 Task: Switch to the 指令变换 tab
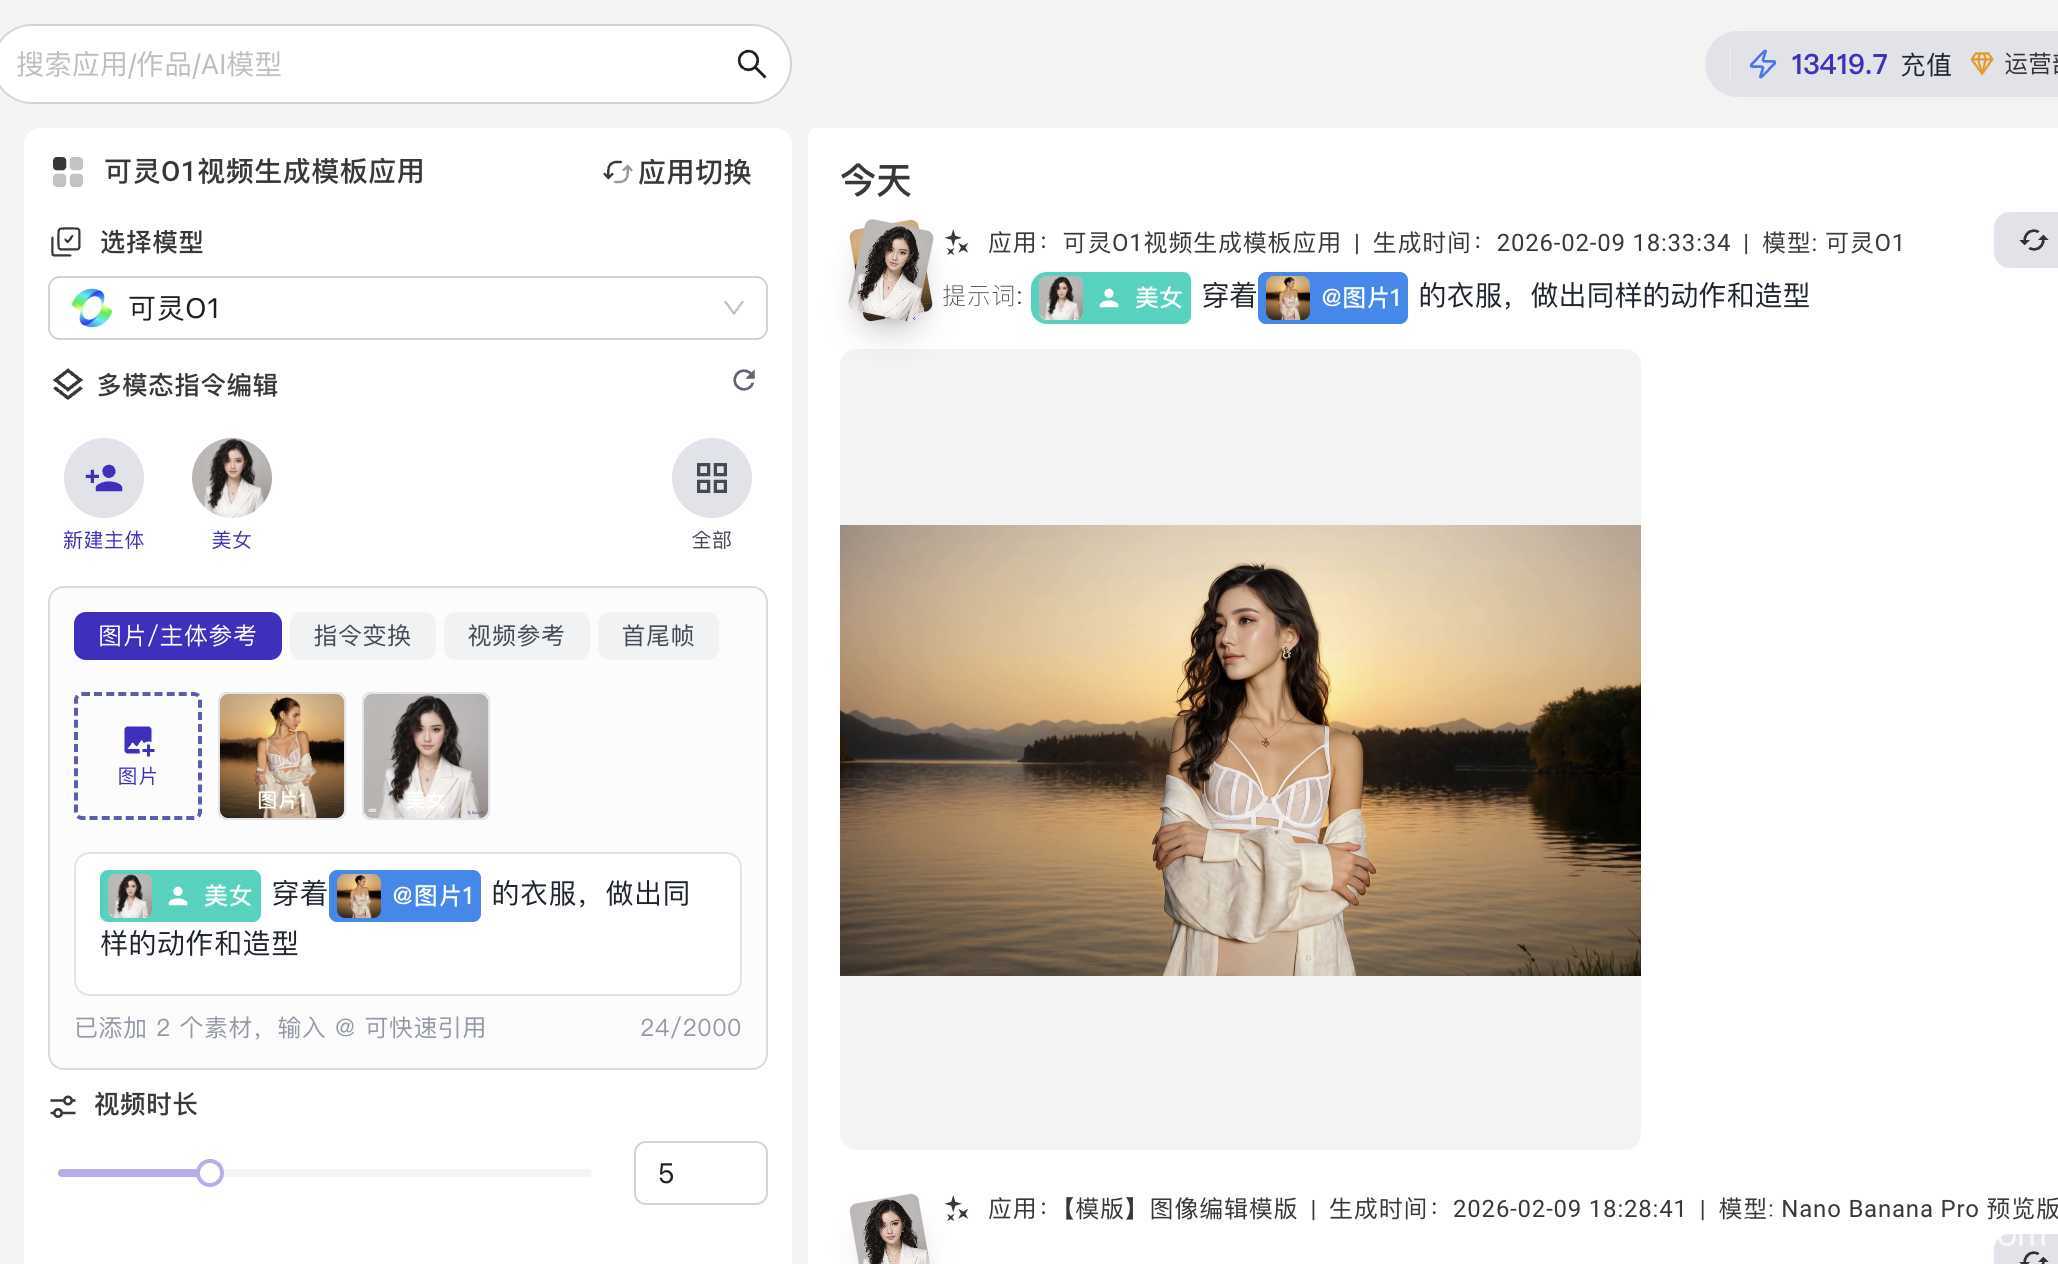(x=362, y=636)
